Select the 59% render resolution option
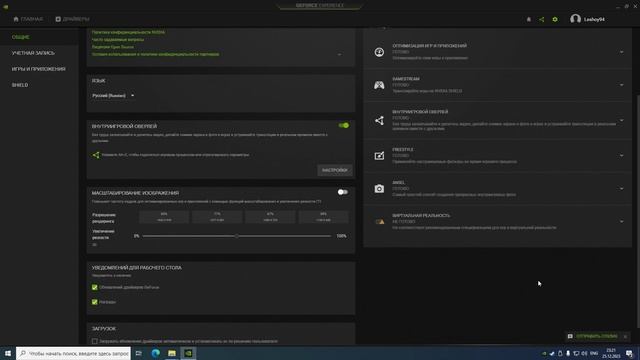Viewport: 640px width, 360px height. [x=323, y=217]
